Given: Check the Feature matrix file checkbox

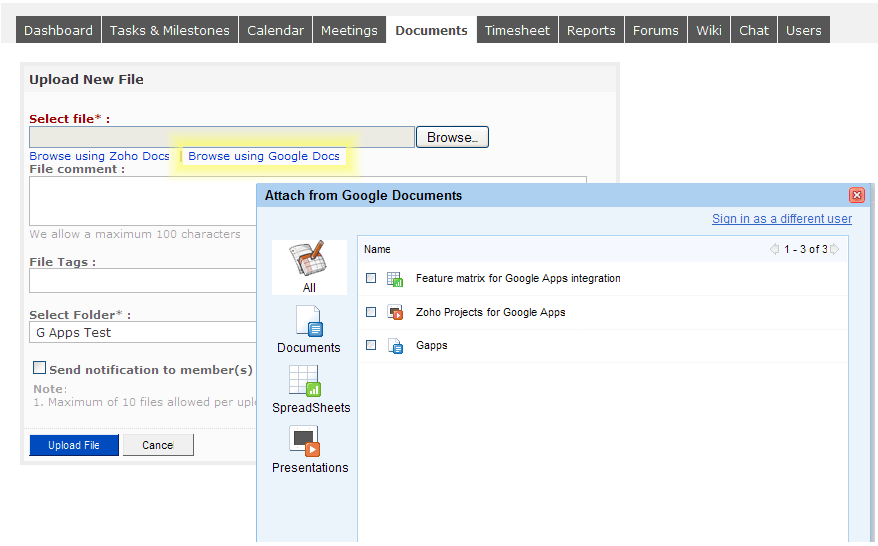Looking at the screenshot, I should (371, 278).
